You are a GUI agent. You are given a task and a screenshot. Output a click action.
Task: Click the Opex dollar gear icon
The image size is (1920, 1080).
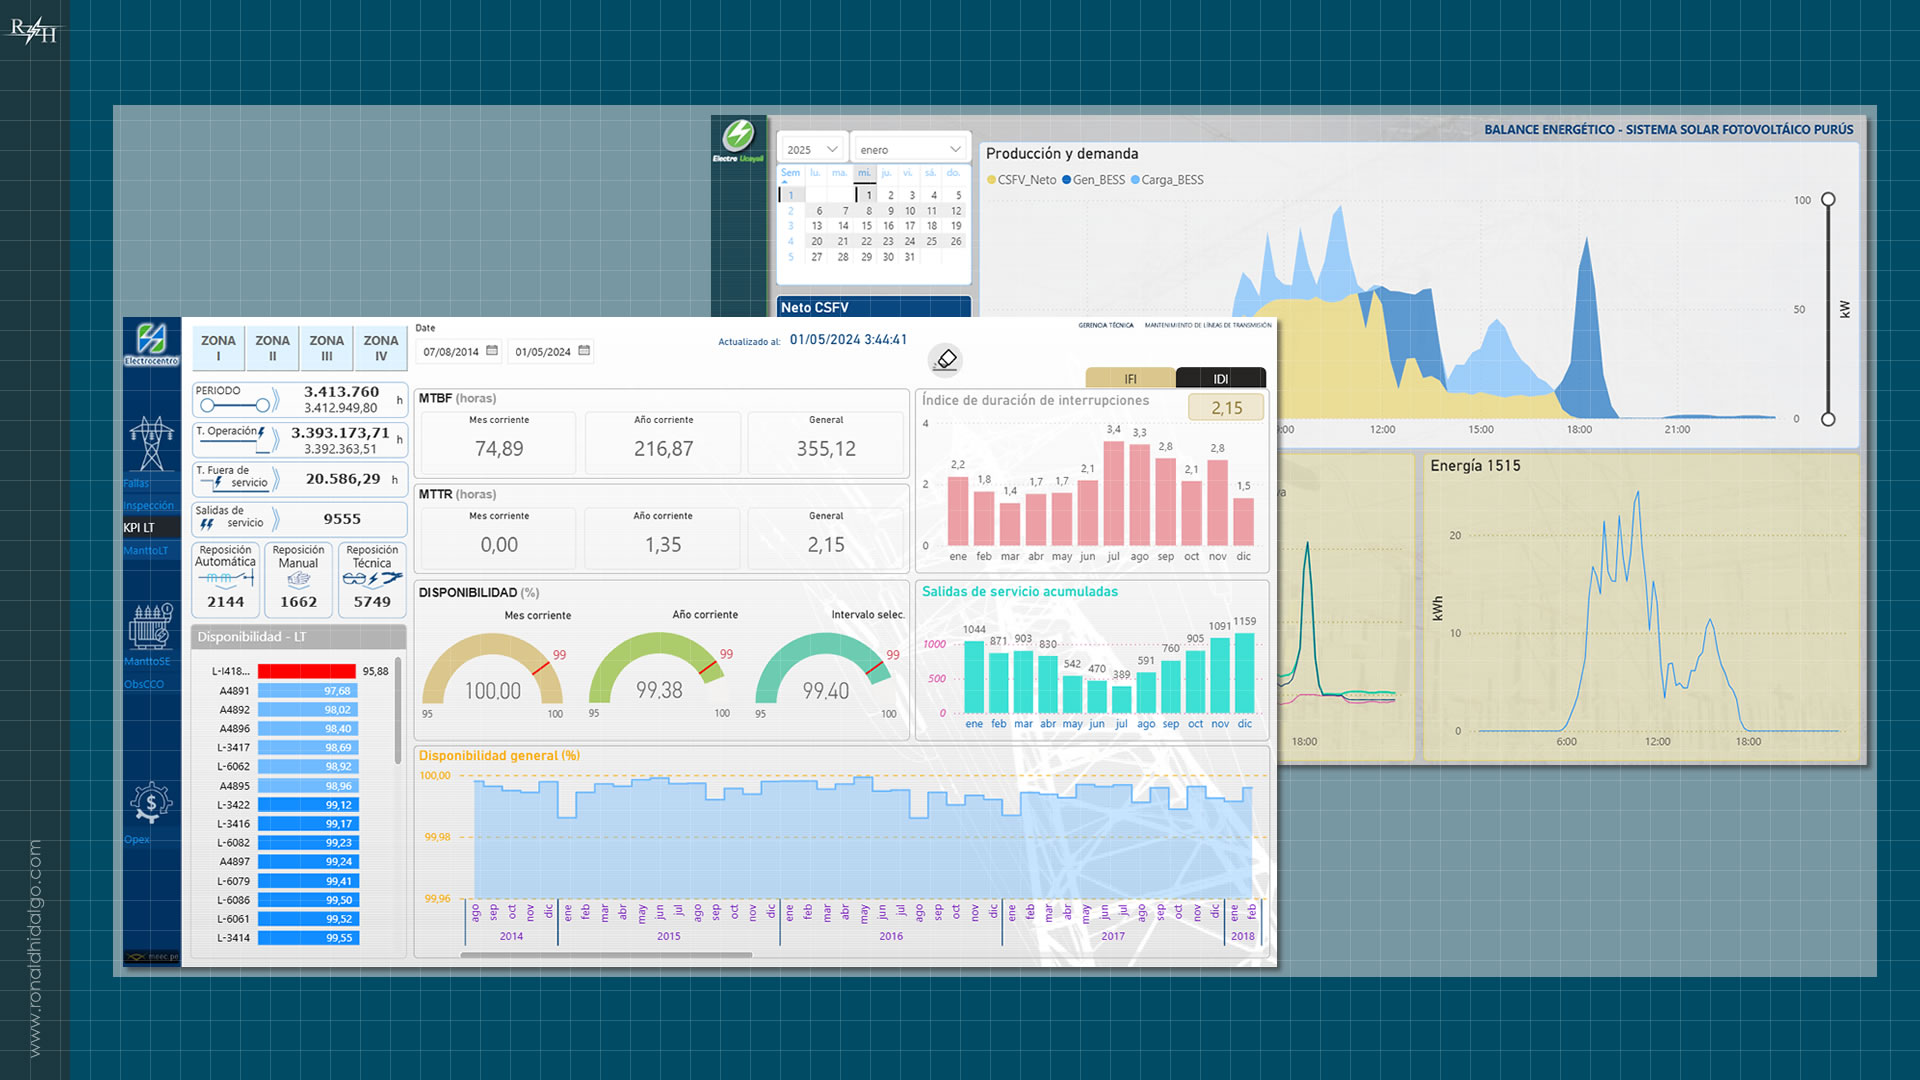(151, 803)
